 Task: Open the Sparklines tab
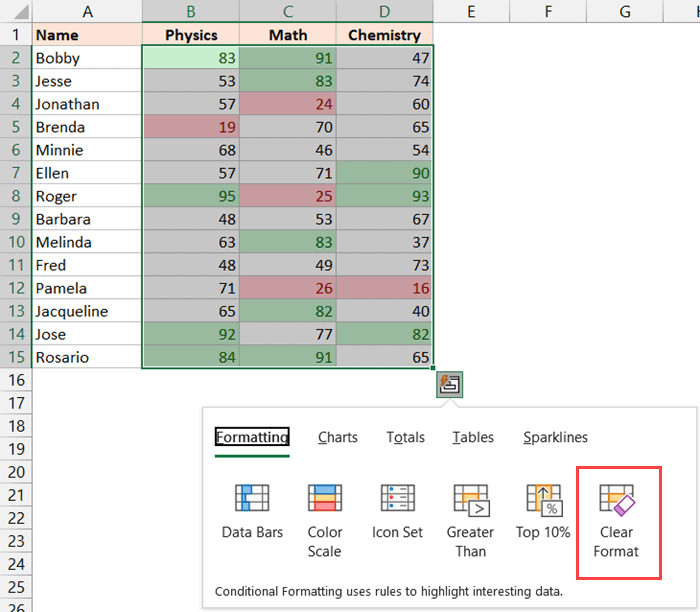pos(555,437)
